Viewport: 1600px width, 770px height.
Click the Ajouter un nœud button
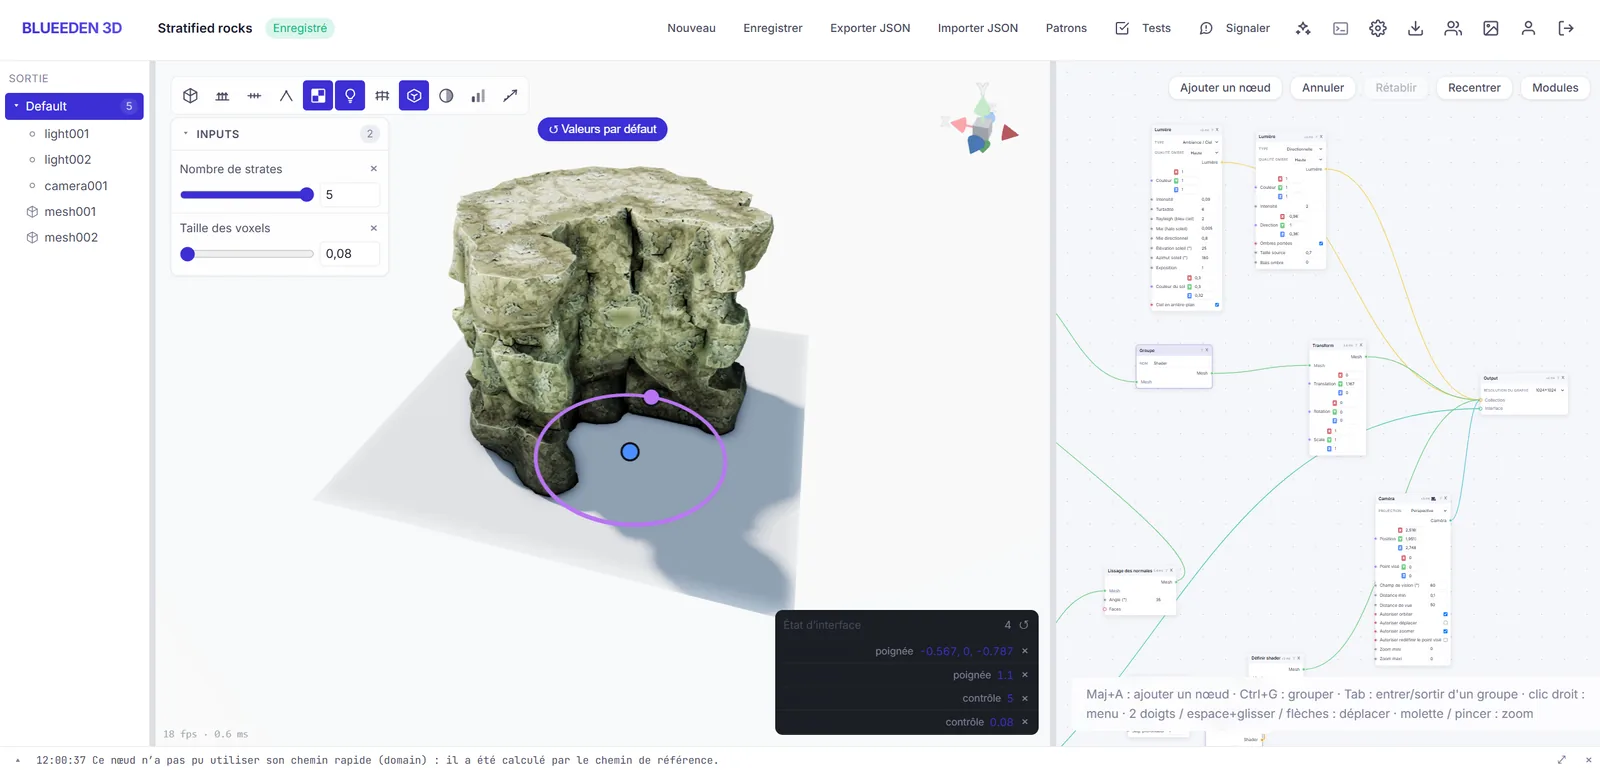(1225, 88)
